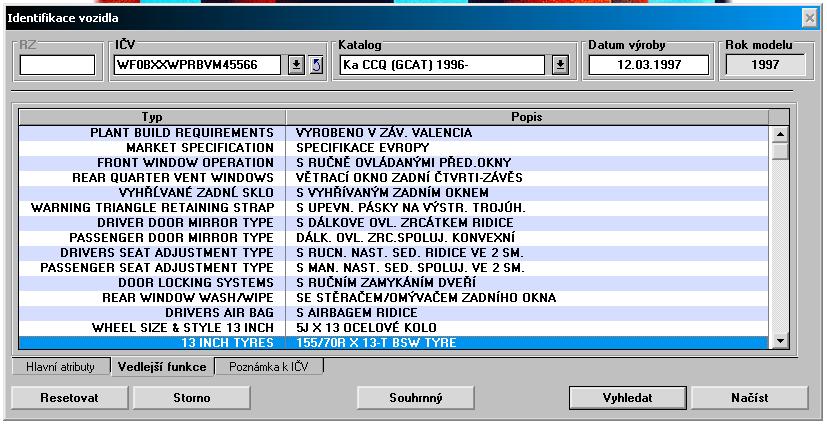
Task: Click into the RZ input field
Action: coord(57,65)
